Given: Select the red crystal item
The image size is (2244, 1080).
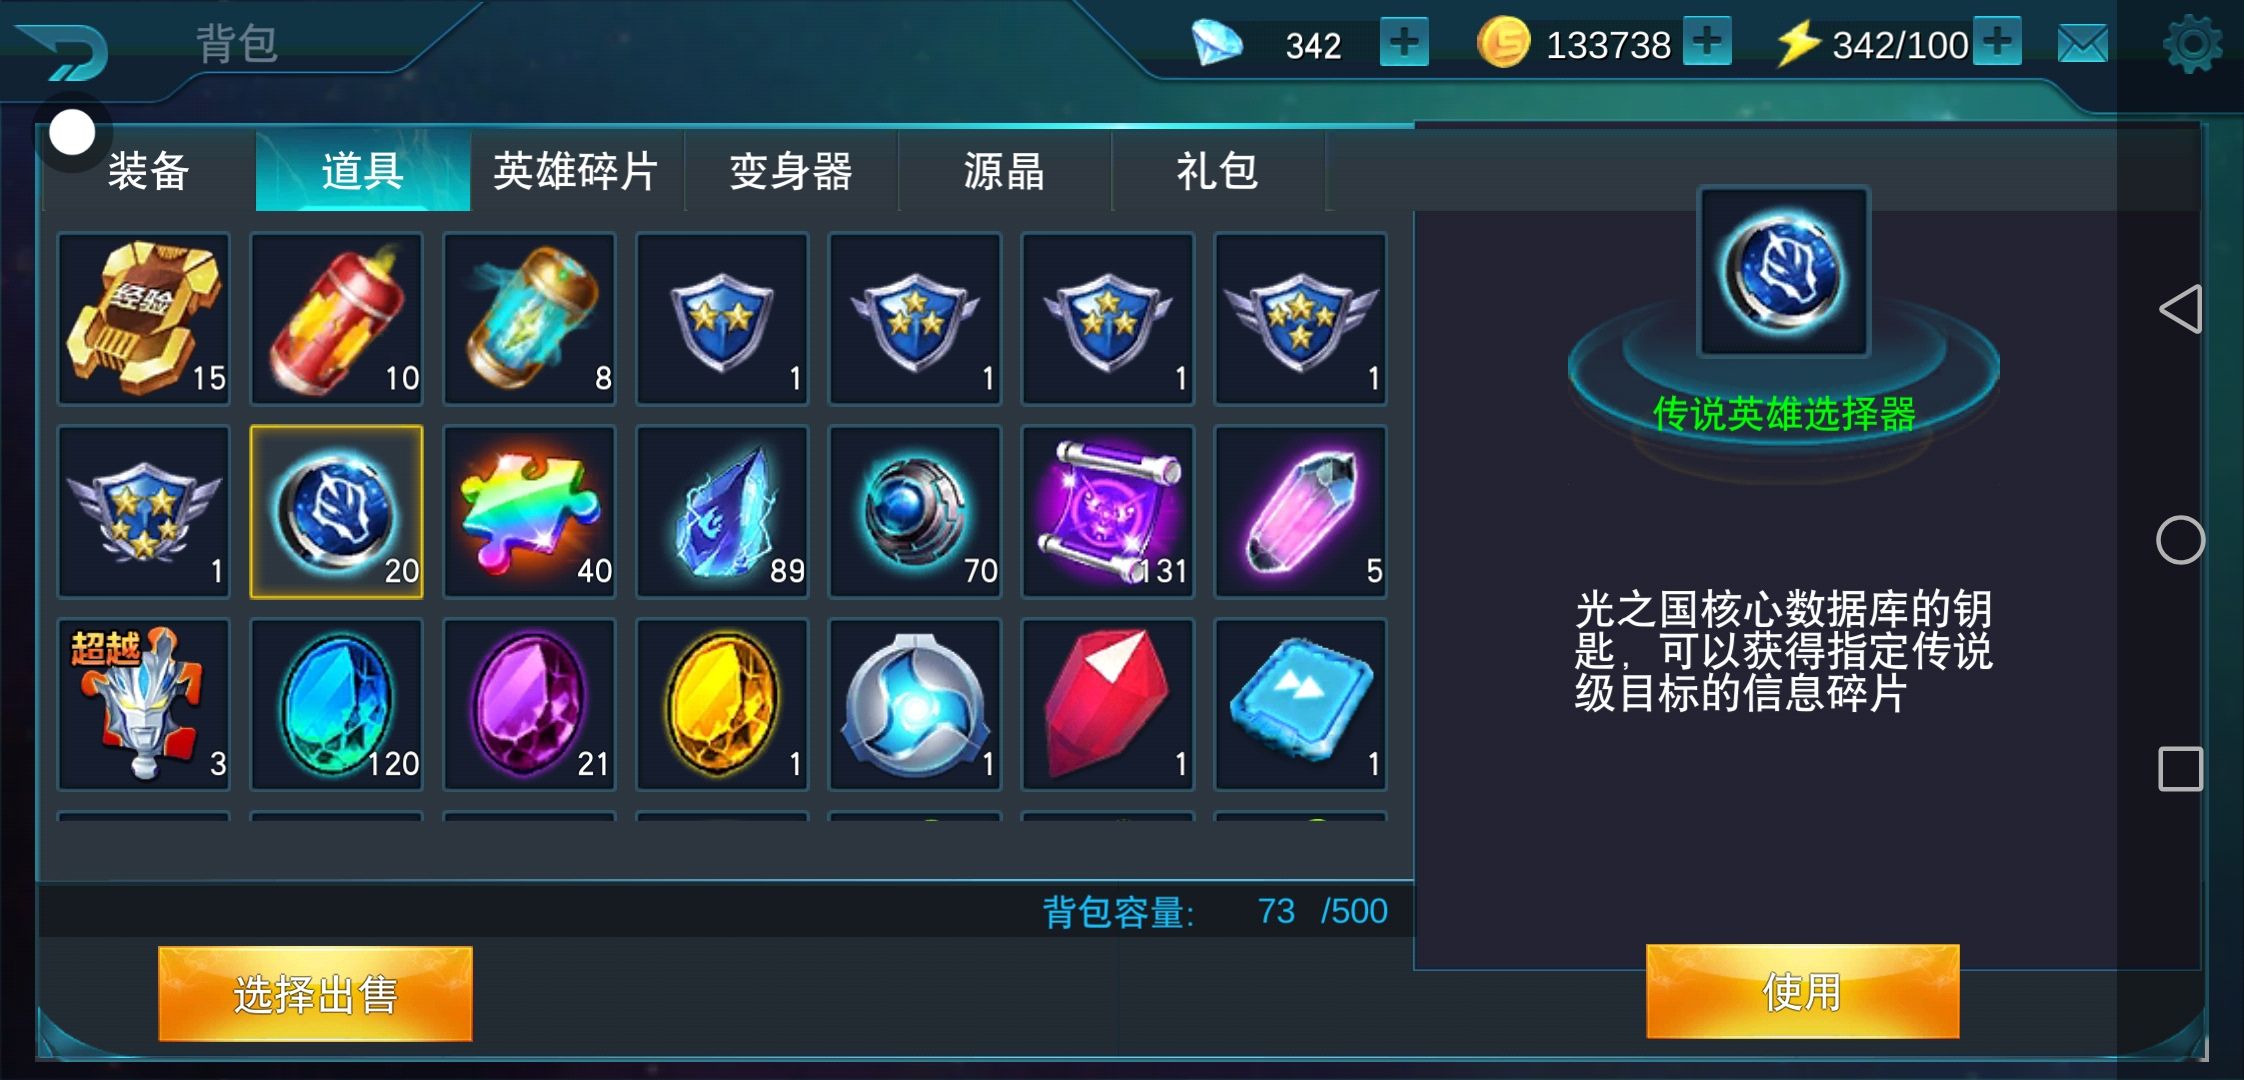Looking at the screenshot, I should pos(1107,705).
